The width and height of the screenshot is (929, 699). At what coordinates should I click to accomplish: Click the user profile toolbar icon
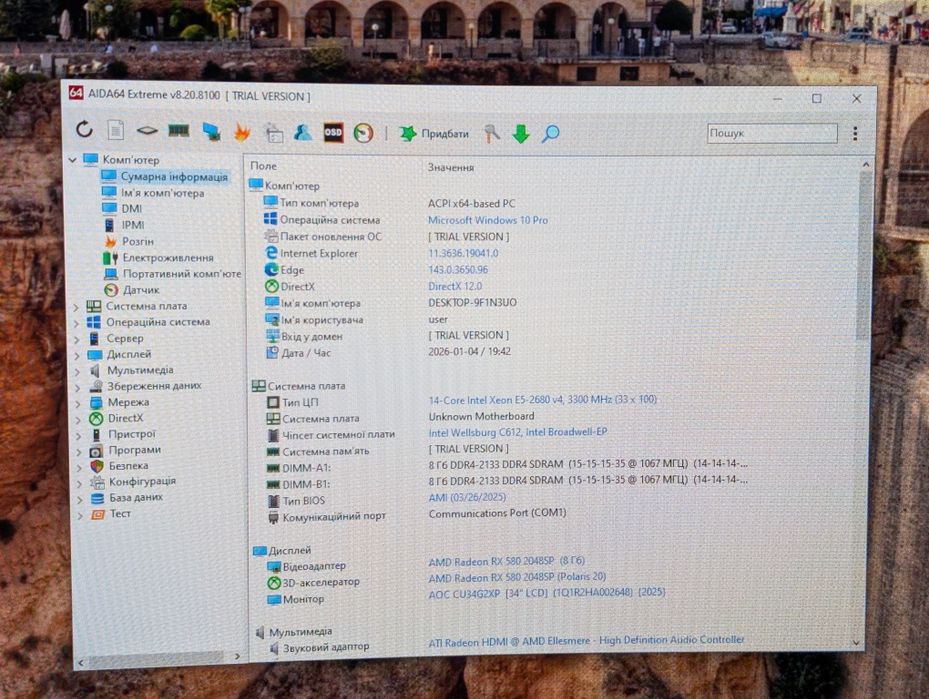point(303,132)
